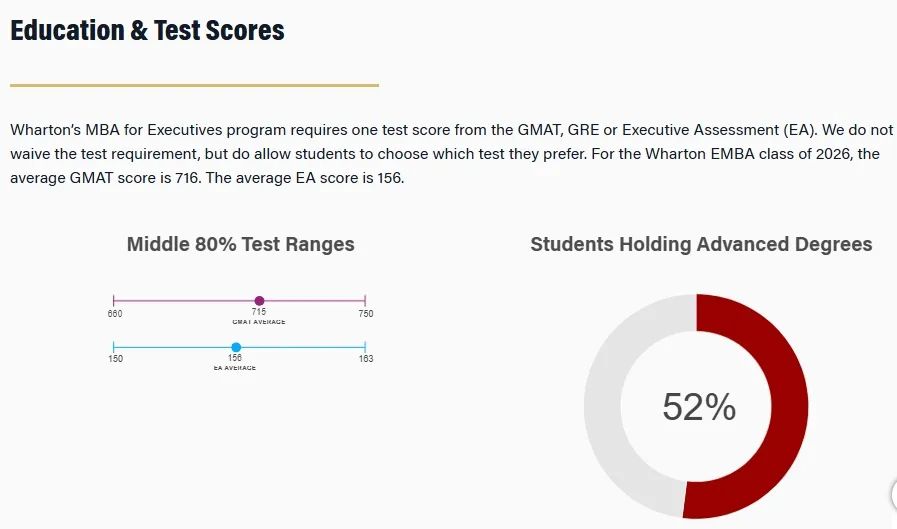Click the 52% label inside donut chart
The height and width of the screenshot is (529, 897).
(699, 407)
